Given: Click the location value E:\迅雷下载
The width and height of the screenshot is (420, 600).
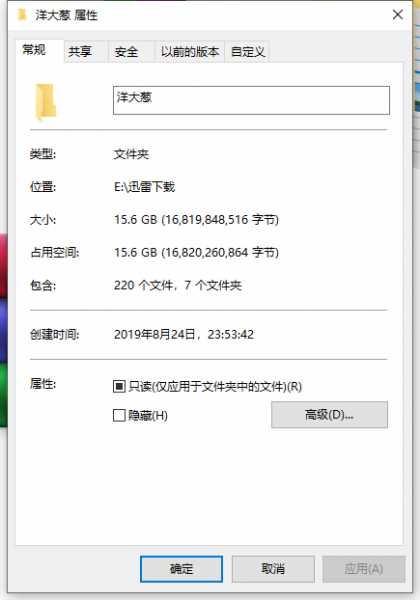Looking at the screenshot, I should 145,187.
